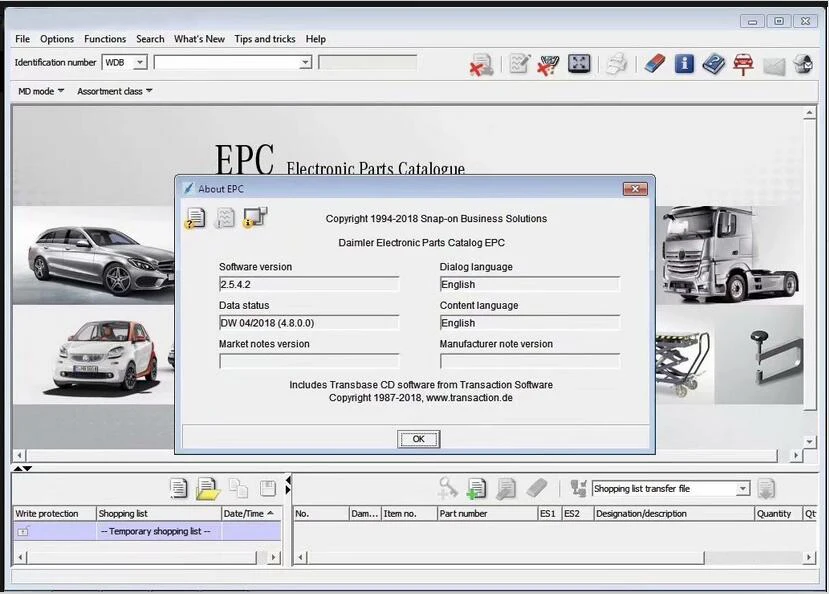This screenshot has height=594, width=829.
Task: Click the computer info icon in About EPC dialog
Action: [255, 217]
